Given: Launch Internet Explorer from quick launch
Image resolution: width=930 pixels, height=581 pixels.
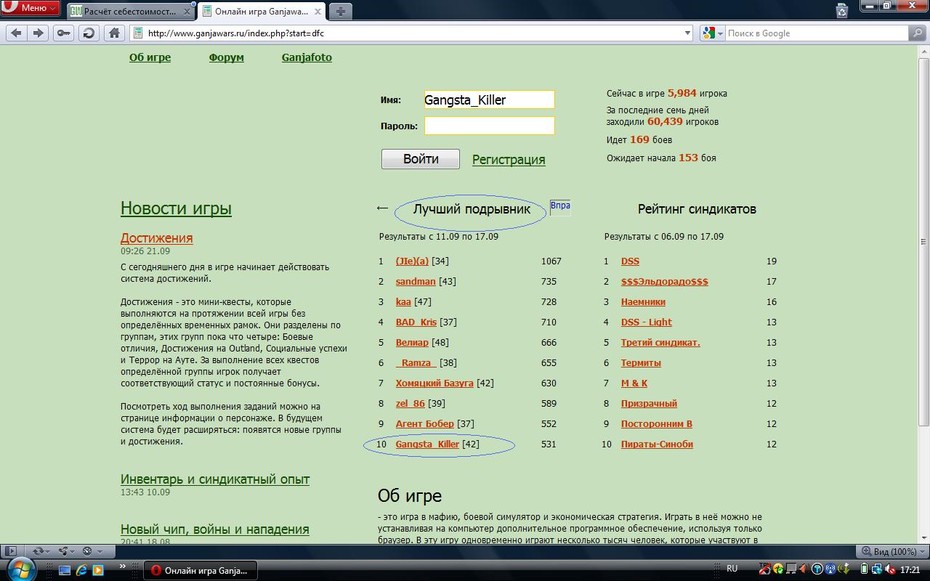Looking at the screenshot, I should coord(82,570).
